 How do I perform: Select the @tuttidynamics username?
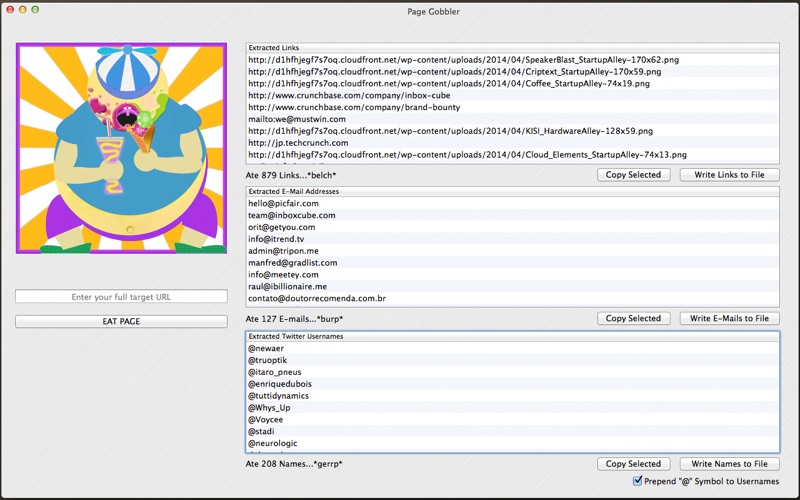pos(512,396)
